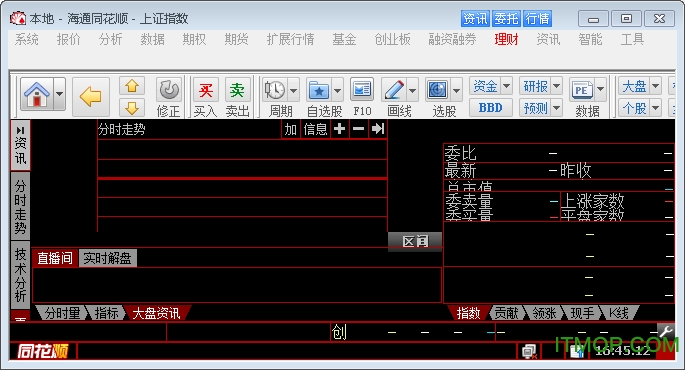Select the 指标 bottom tab

(x=107, y=313)
